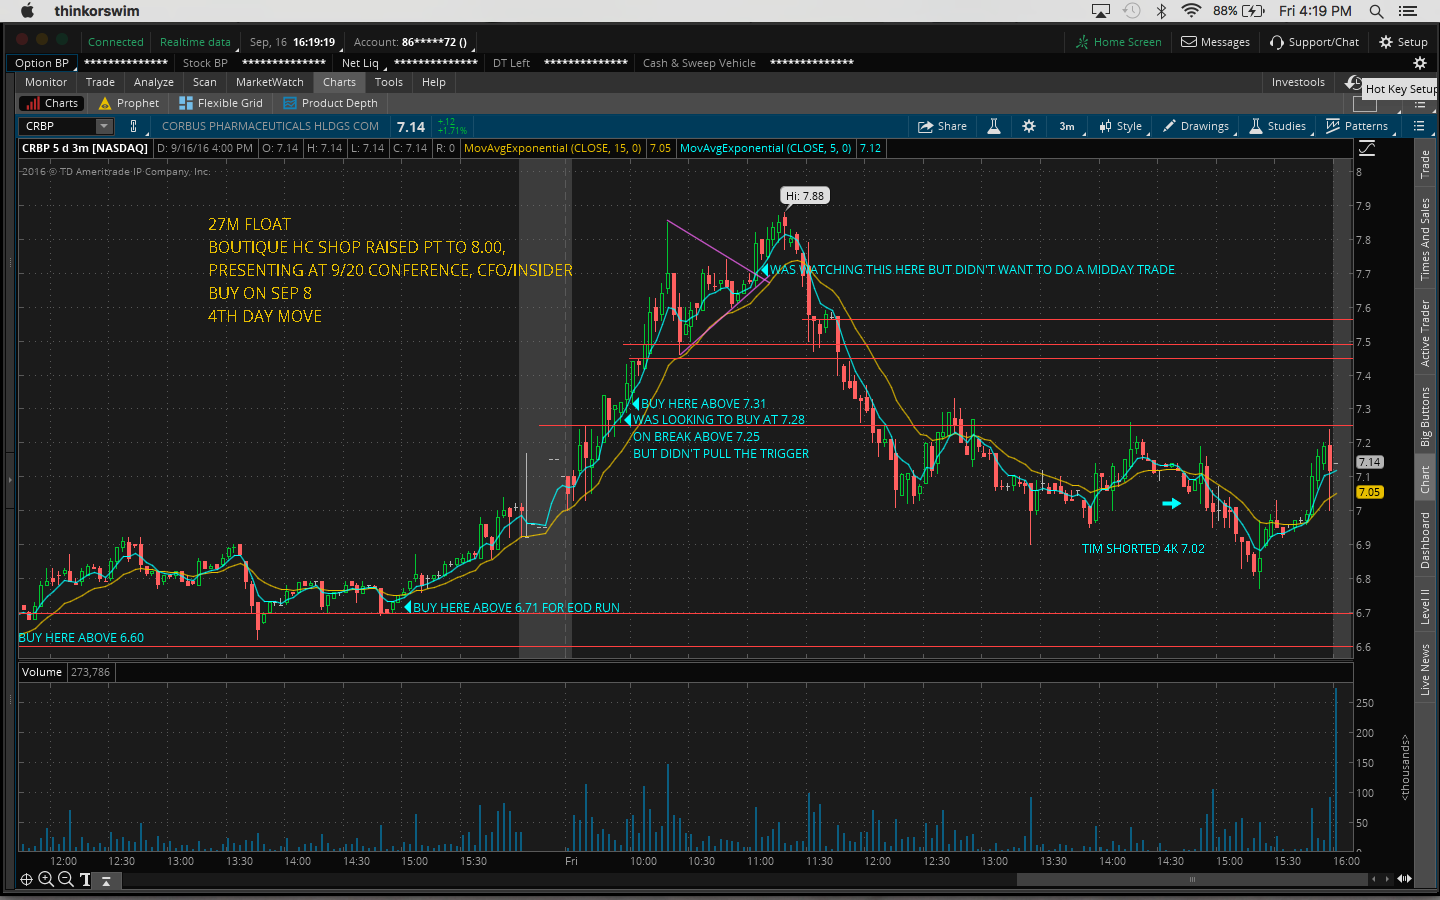The width and height of the screenshot is (1440, 900).
Task: Open Support/Chat
Action: (1314, 42)
